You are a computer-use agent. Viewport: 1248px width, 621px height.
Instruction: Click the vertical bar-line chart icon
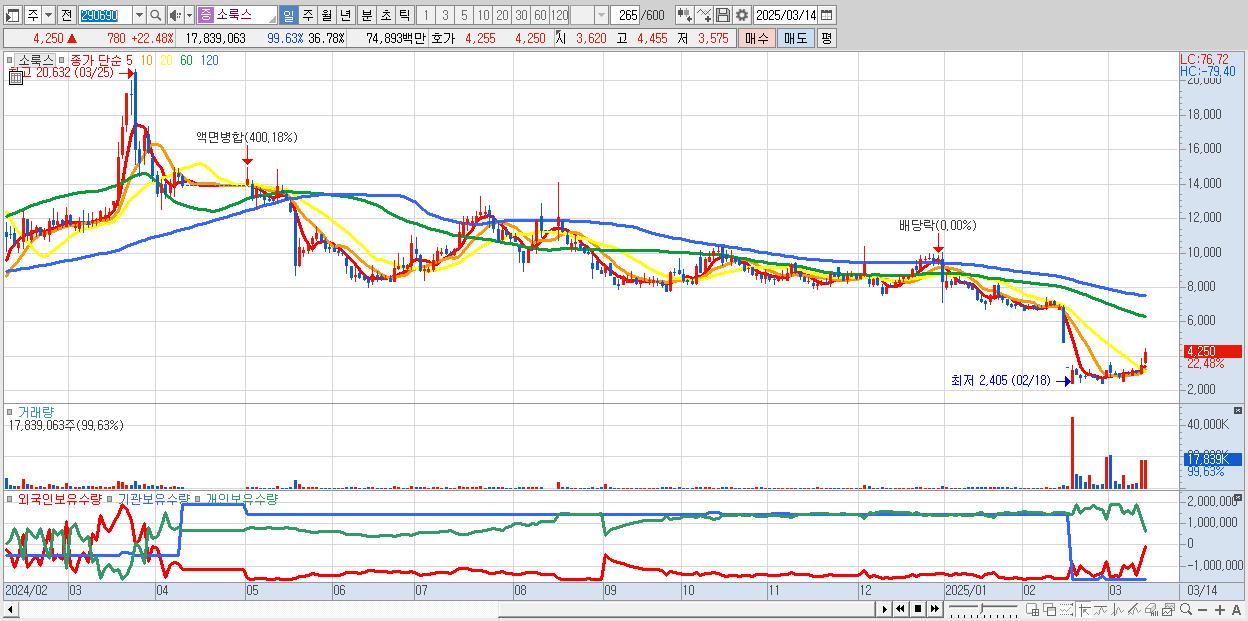coord(1117,609)
